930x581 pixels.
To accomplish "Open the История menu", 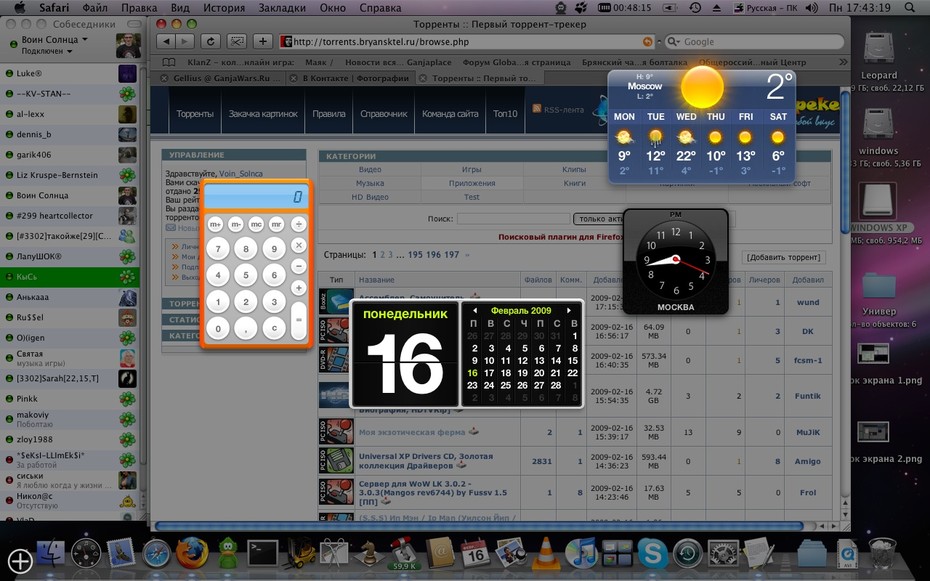I will (x=224, y=8).
